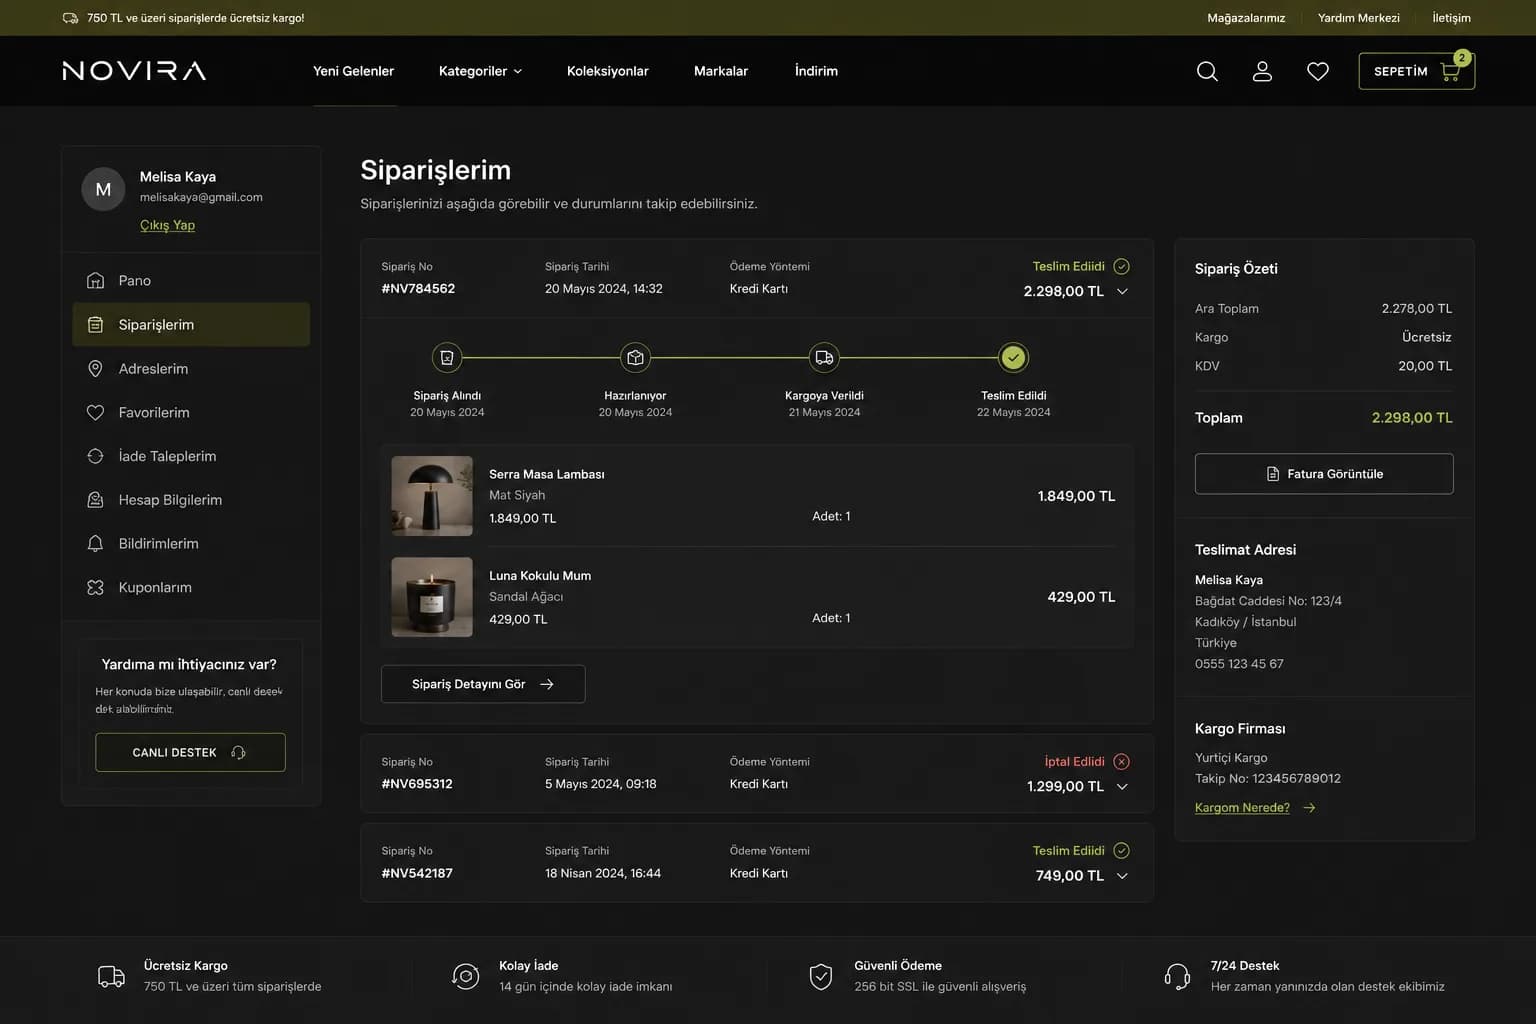Click the Sipariş Alındı step icon
The height and width of the screenshot is (1024, 1536).
447,357
